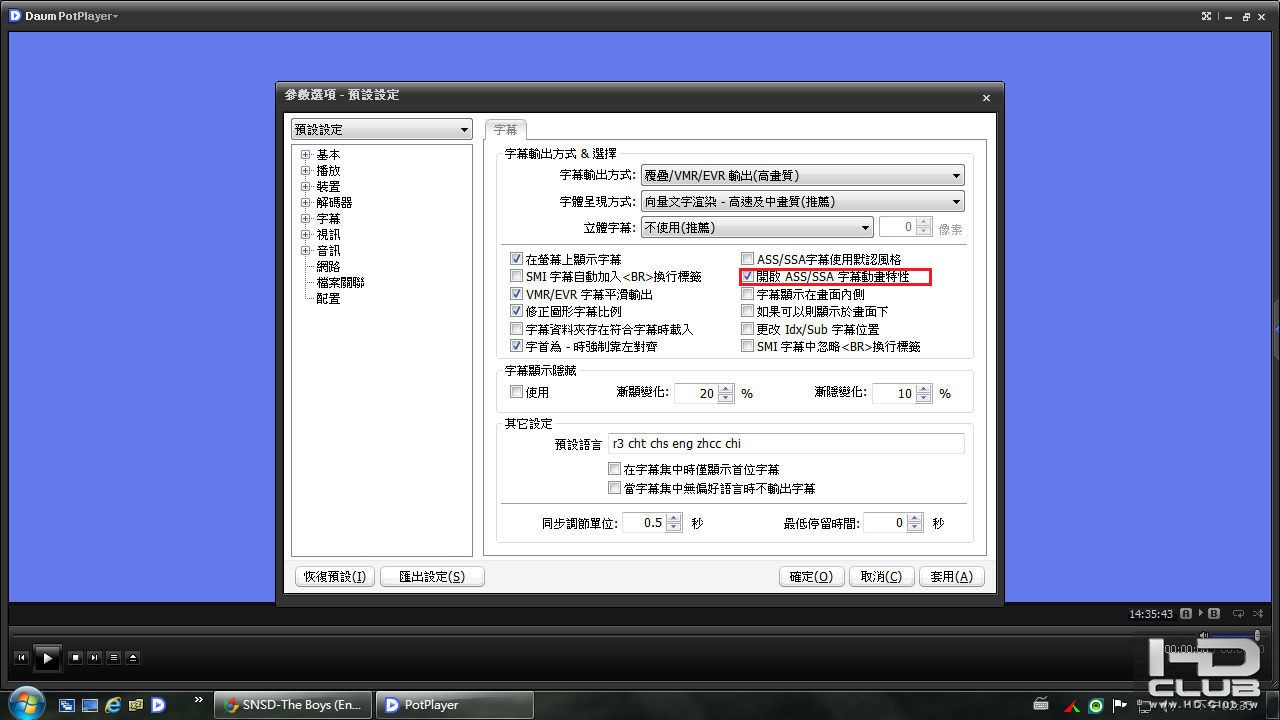Enable ASS/SSA字幕使用默認風格 checkbox
Image resolution: width=1280 pixels, height=720 pixels.
click(747, 259)
